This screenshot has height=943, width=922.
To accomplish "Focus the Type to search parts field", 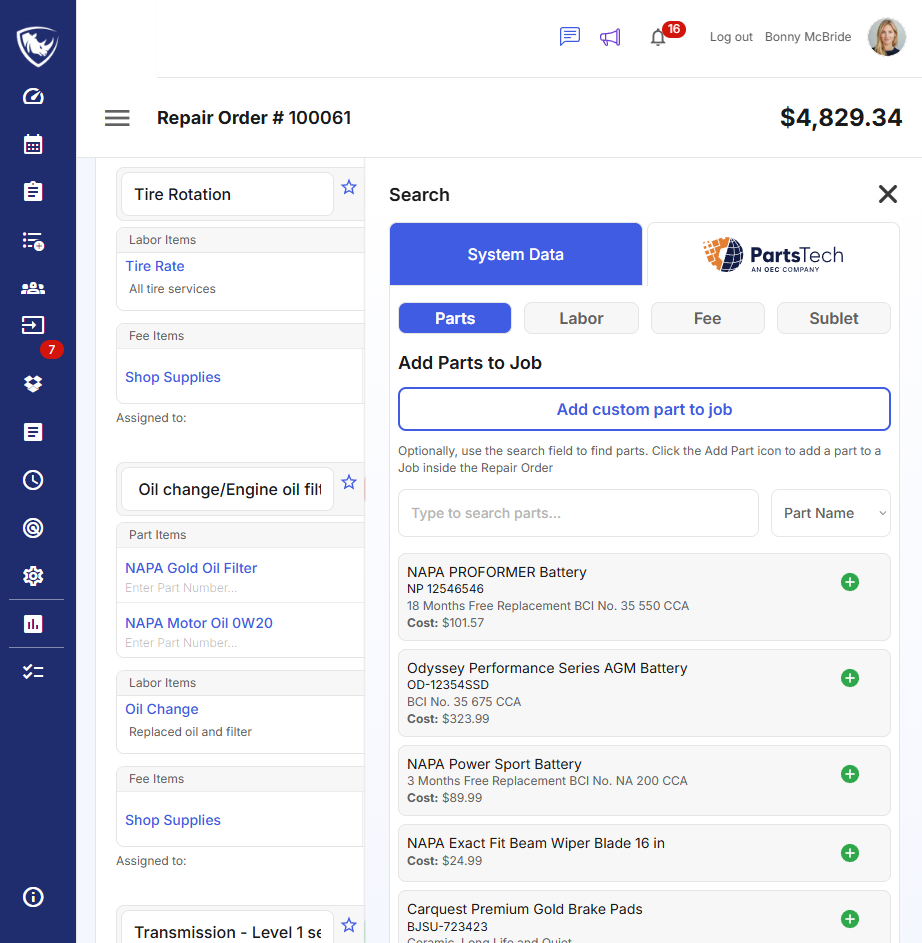I will 578,513.
